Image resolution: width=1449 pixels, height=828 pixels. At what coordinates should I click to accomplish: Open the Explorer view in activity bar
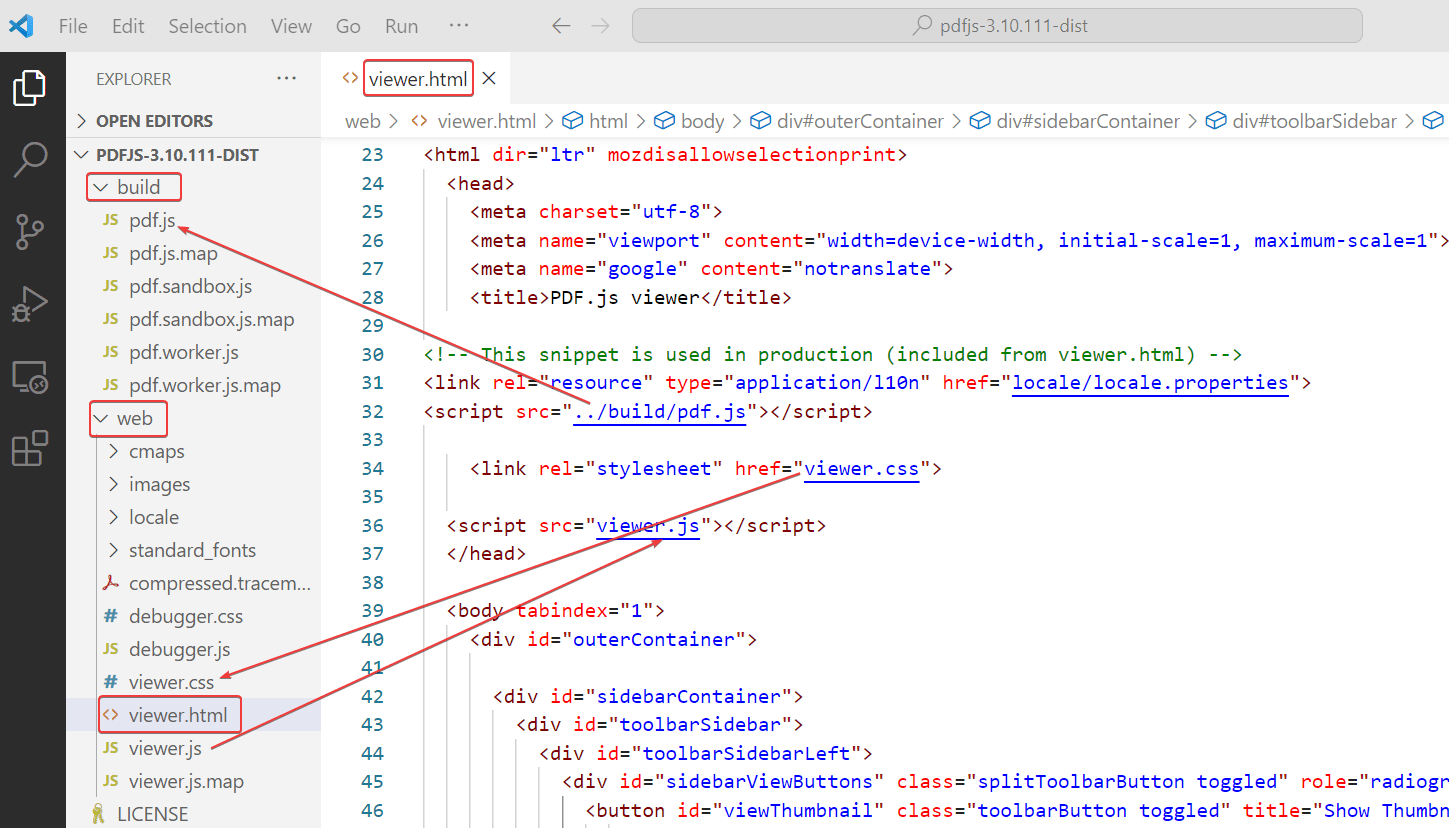tap(30, 88)
